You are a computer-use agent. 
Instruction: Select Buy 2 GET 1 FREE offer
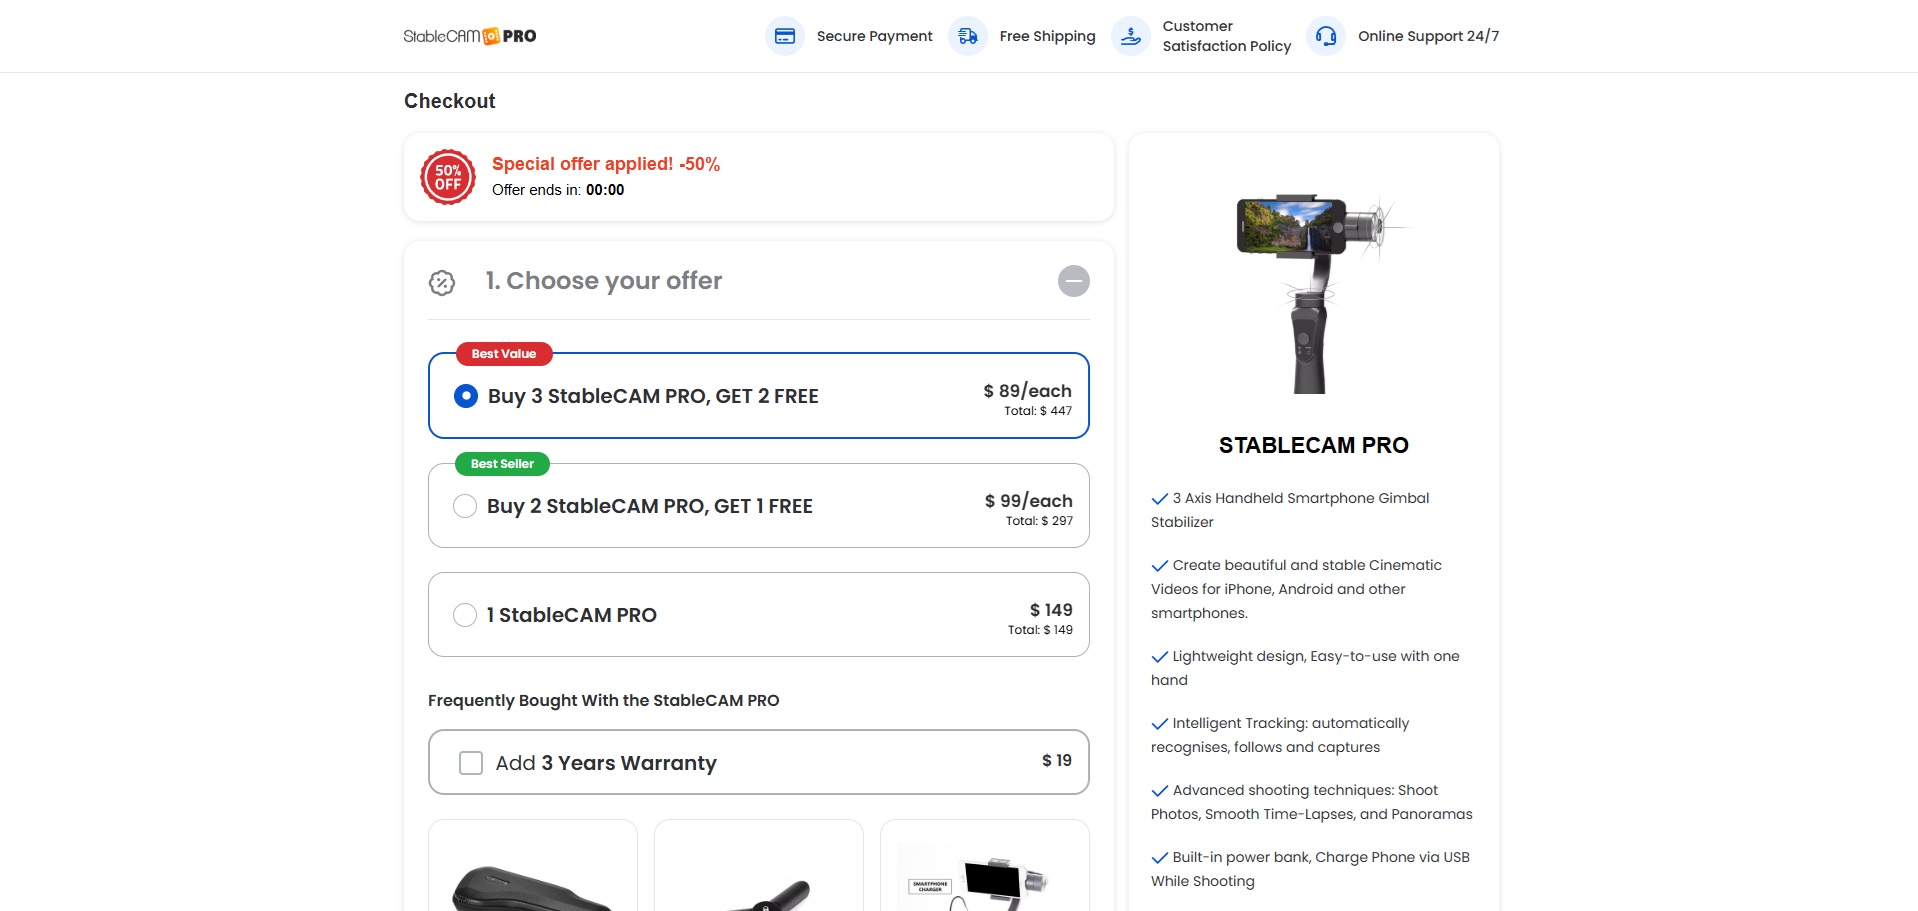(465, 506)
